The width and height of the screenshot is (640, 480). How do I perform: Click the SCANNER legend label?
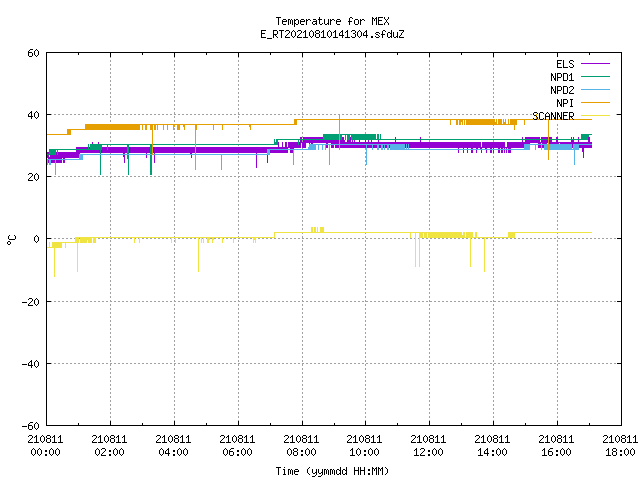[x=553, y=116]
